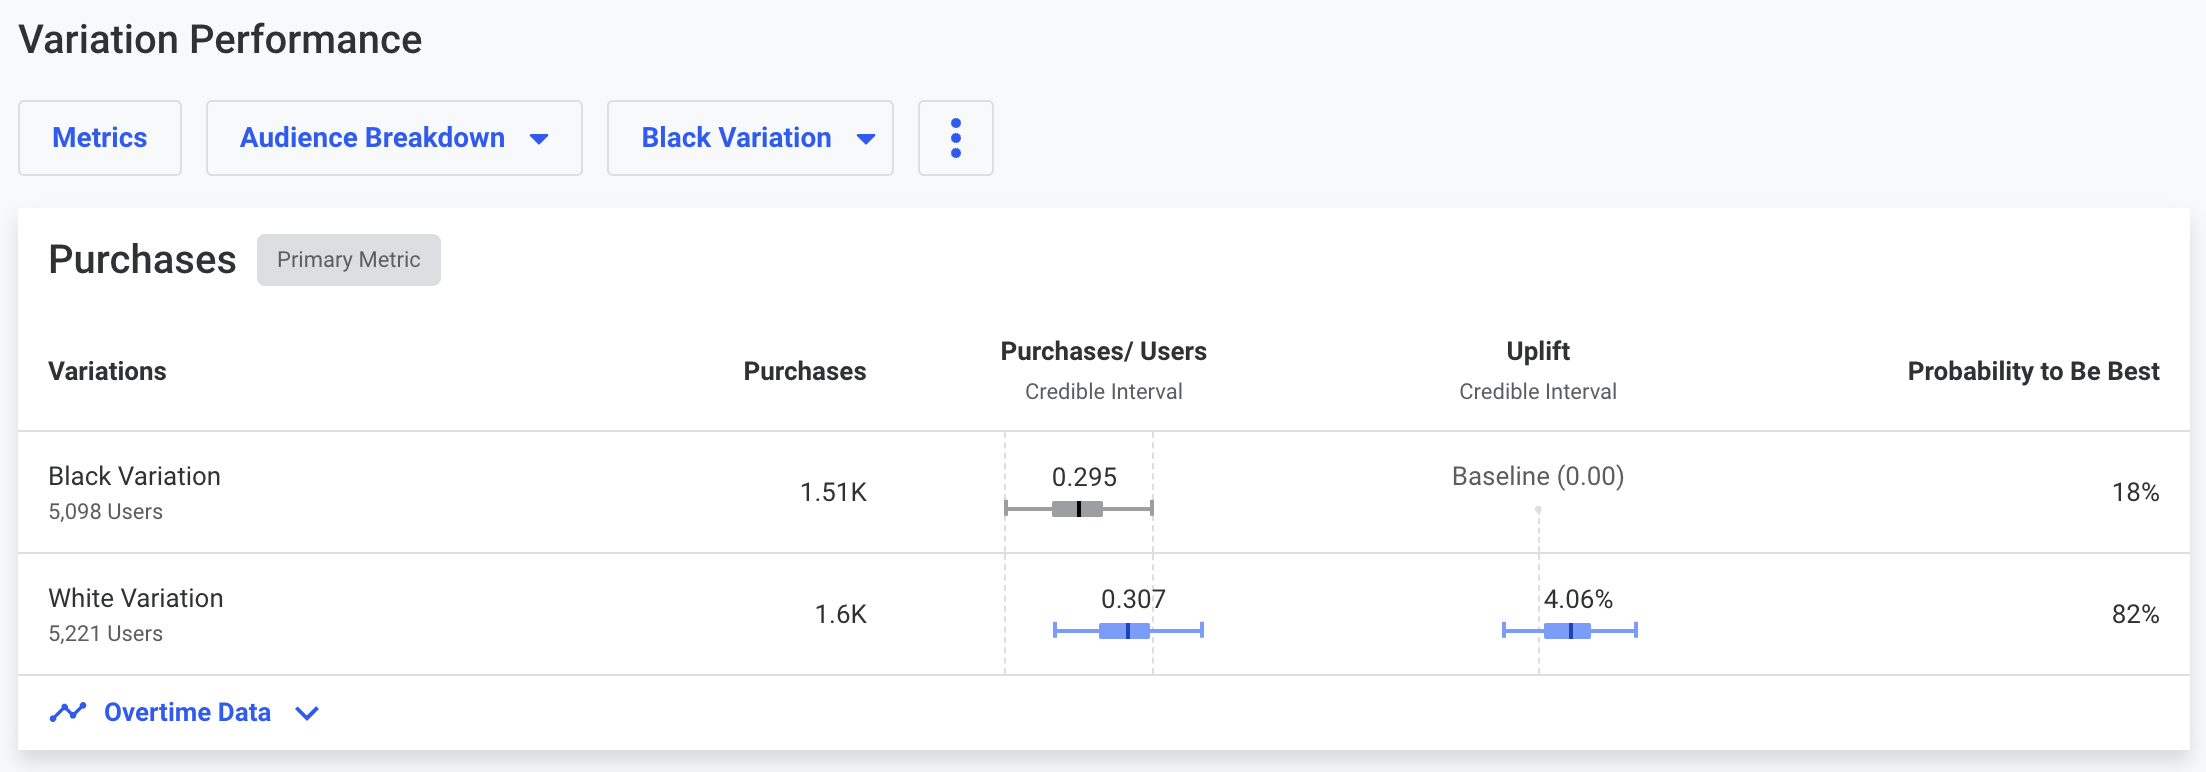Click the 1.6K purchases value
Viewport: 2206px width, 772px height.
point(840,614)
